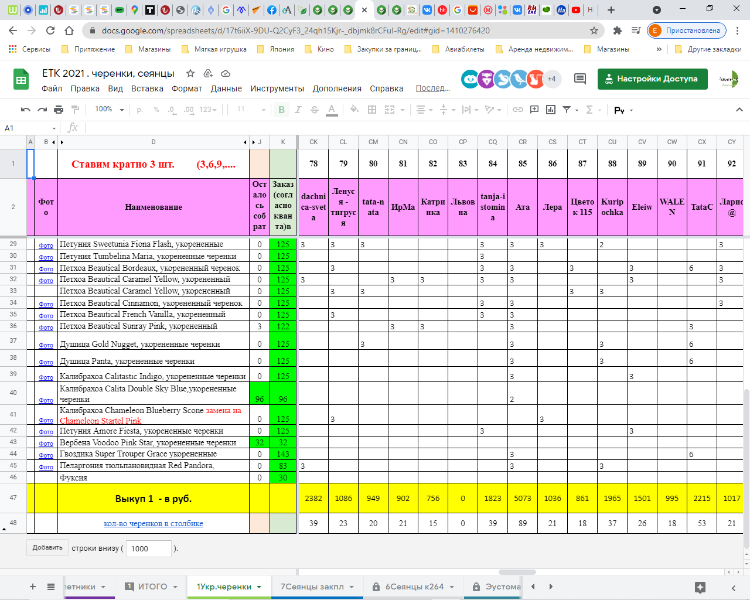Click the undo arrow in the toolbar
This screenshot has height=600, width=750.
pos(24,109)
